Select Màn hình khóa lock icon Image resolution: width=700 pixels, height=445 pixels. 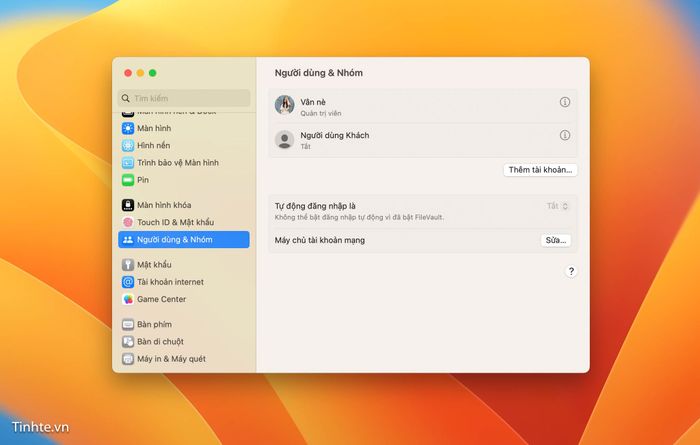(x=128, y=205)
